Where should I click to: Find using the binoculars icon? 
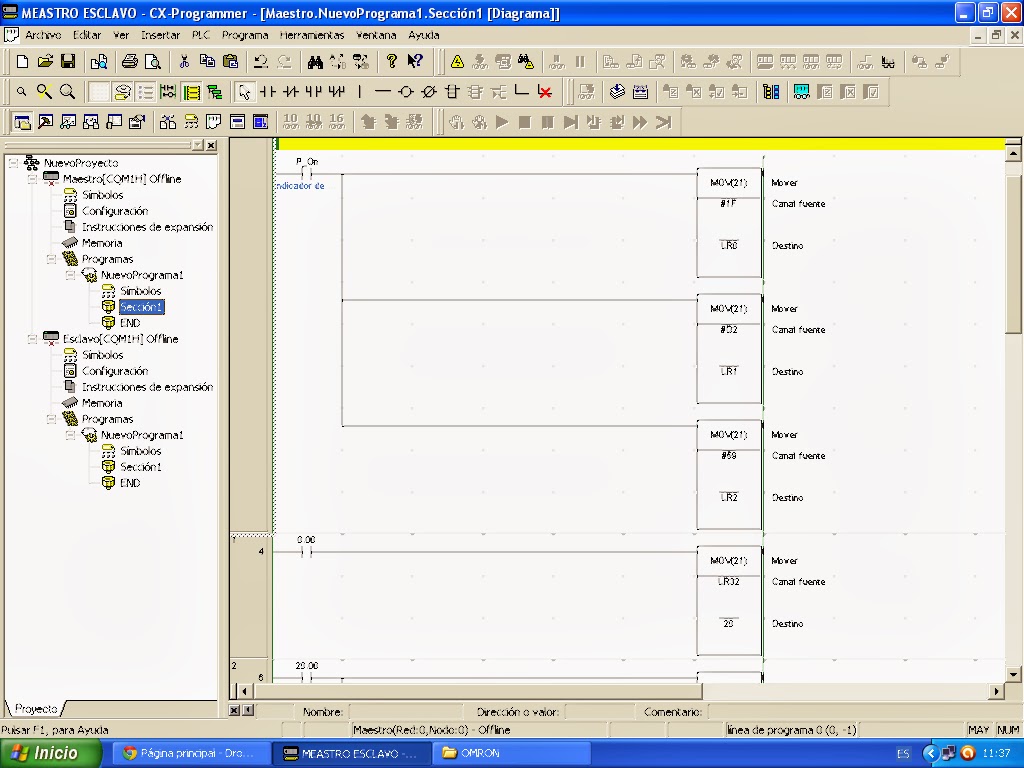pos(315,61)
